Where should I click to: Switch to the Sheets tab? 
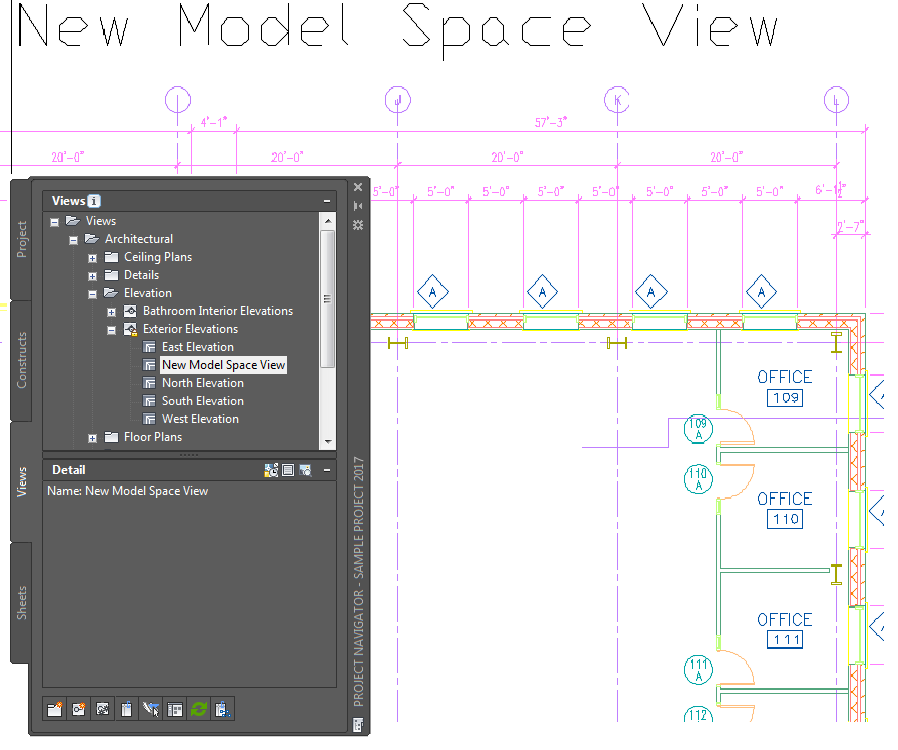coord(21,602)
